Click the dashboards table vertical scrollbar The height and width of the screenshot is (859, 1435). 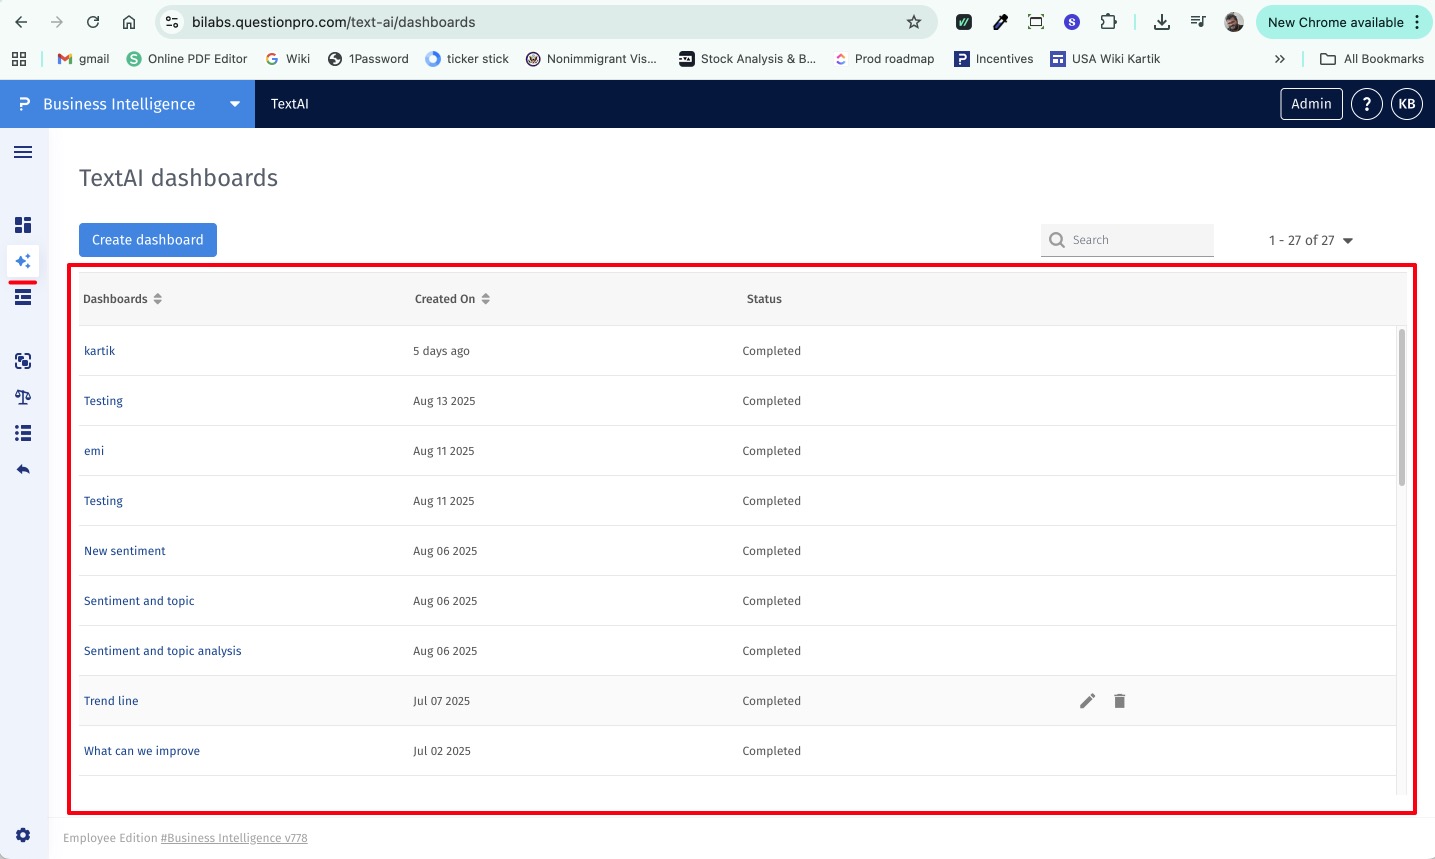1402,407
